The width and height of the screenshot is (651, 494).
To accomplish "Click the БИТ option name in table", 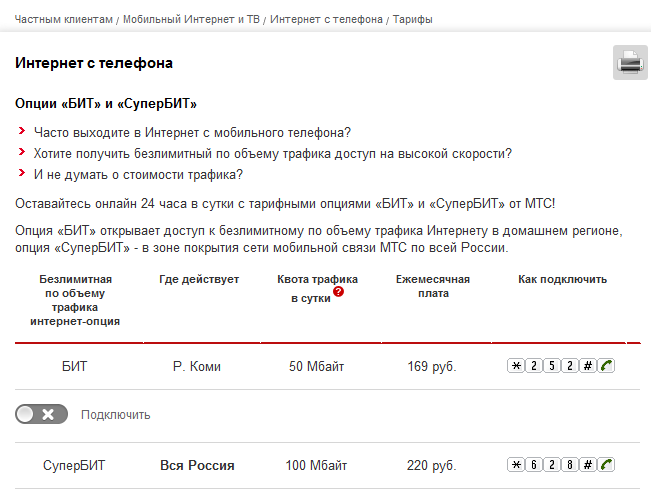I will pos(75,367).
